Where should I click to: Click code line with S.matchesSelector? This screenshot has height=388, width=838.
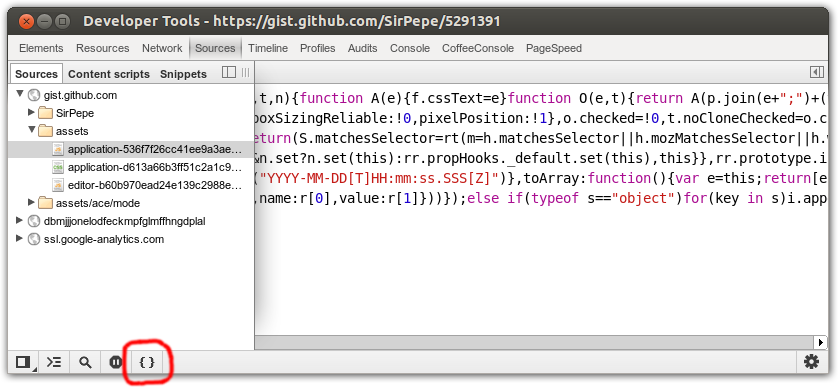(x=541, y=138)
